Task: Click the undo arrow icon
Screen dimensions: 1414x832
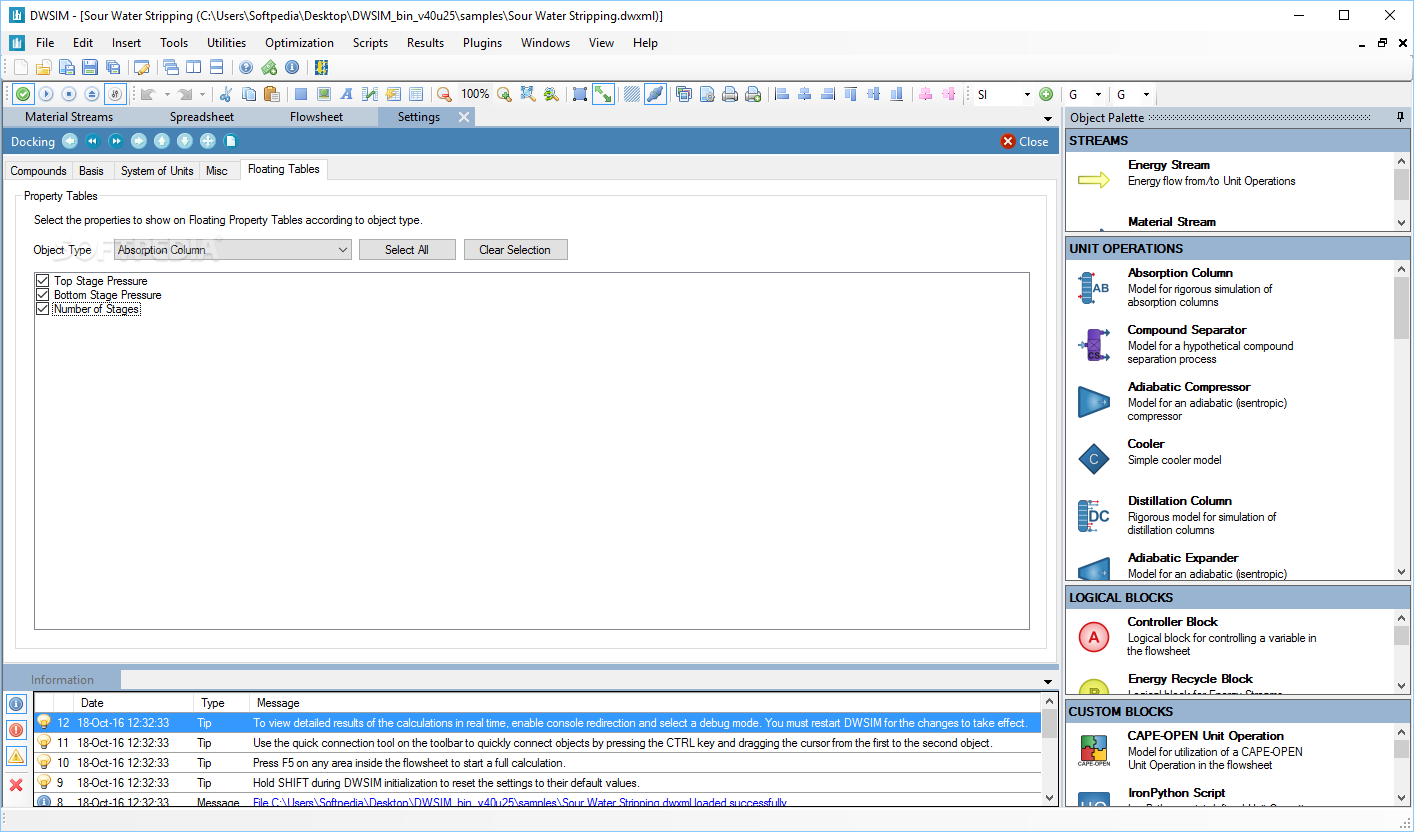Action: (x=148, y=94)
